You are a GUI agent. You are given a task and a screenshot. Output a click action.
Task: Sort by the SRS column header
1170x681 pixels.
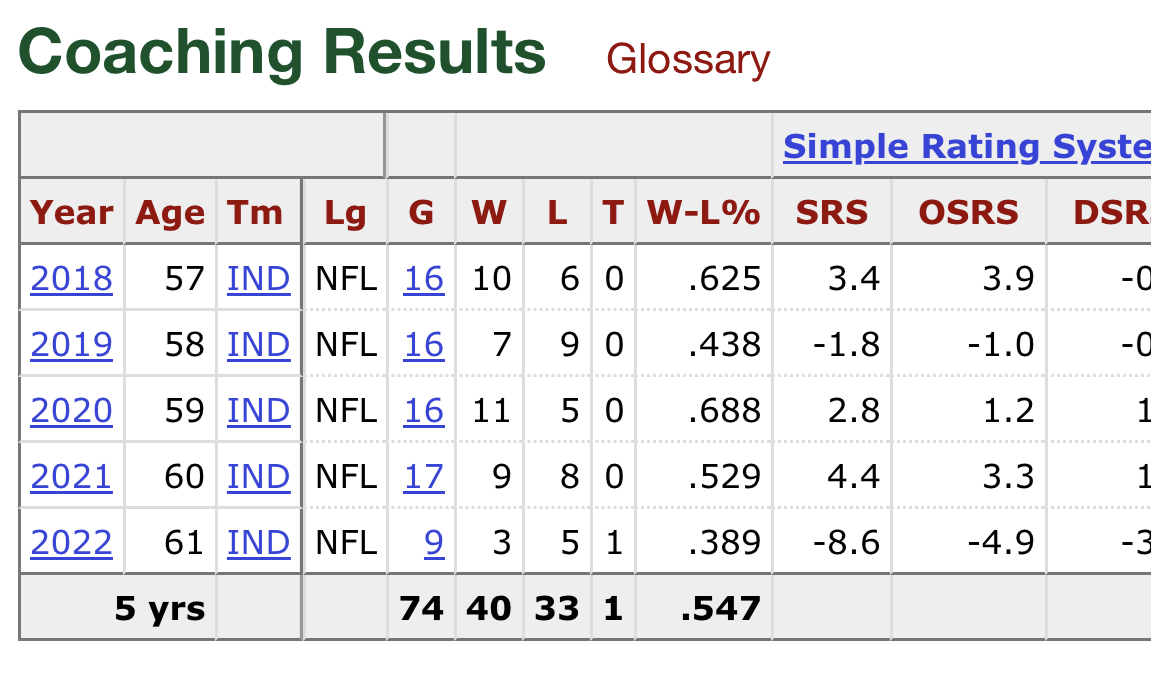point(831,212)
